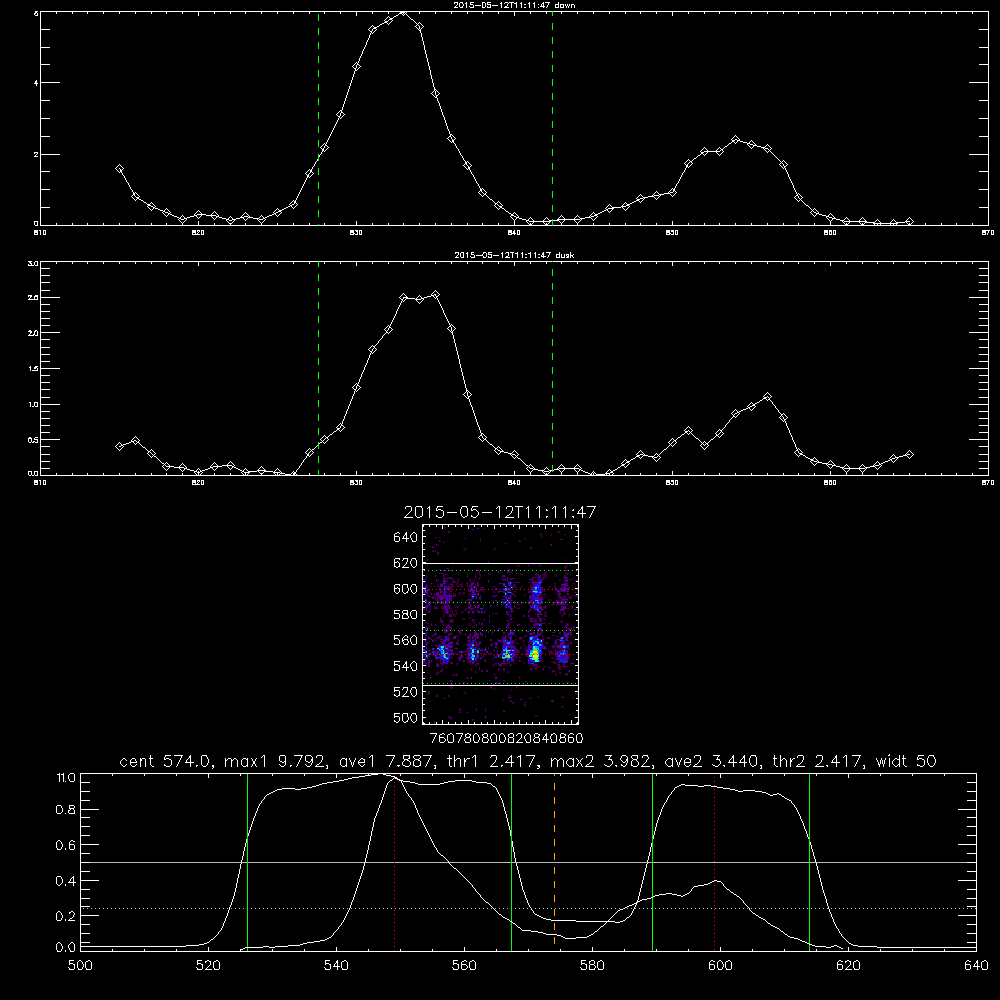Click the highest diamond marker of the dawn curve
The image size is (1000, 1000).
403,12
